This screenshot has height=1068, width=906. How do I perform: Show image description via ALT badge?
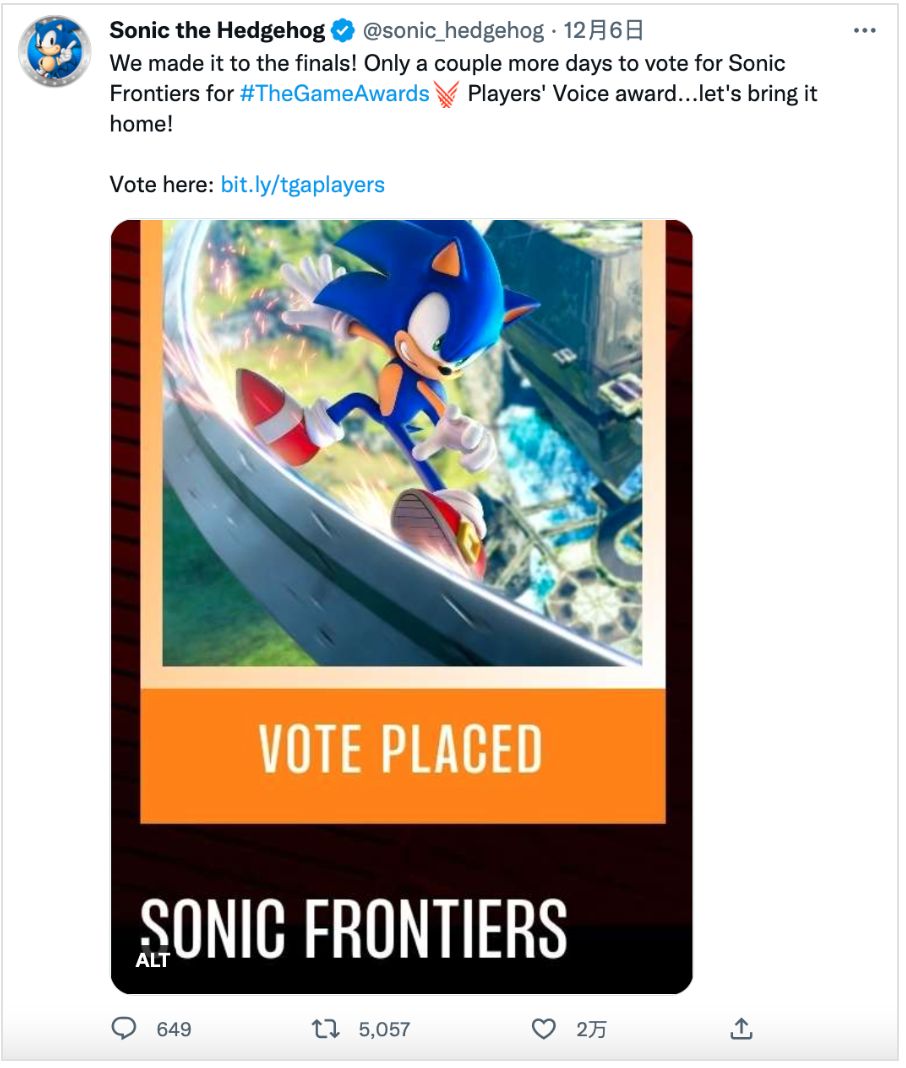[x=153, y=960]
